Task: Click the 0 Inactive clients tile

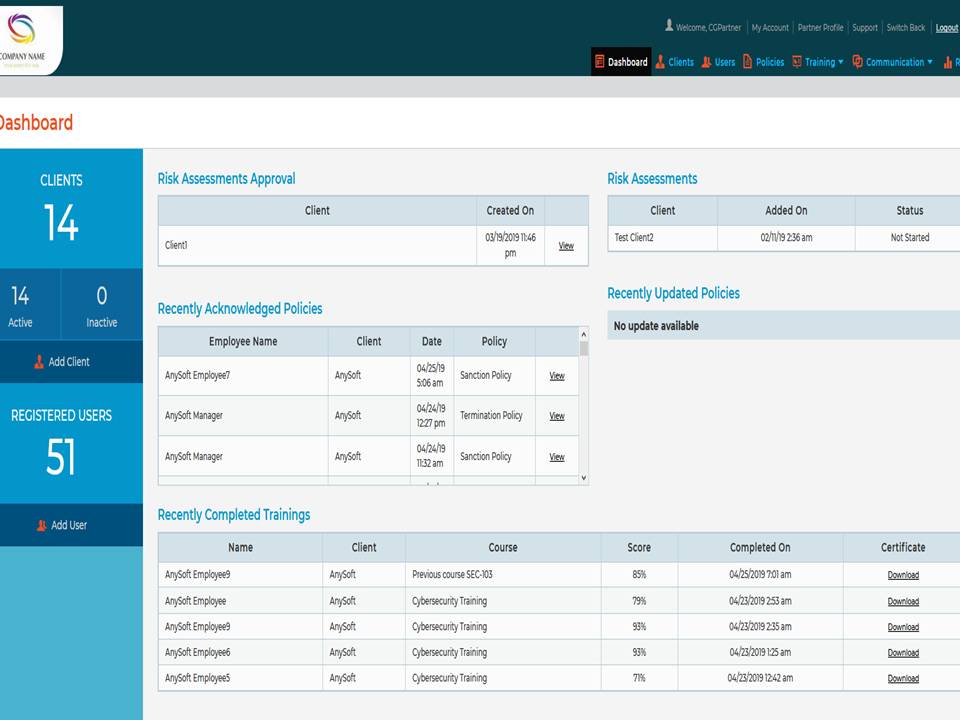Action: (x=102, y=304)
